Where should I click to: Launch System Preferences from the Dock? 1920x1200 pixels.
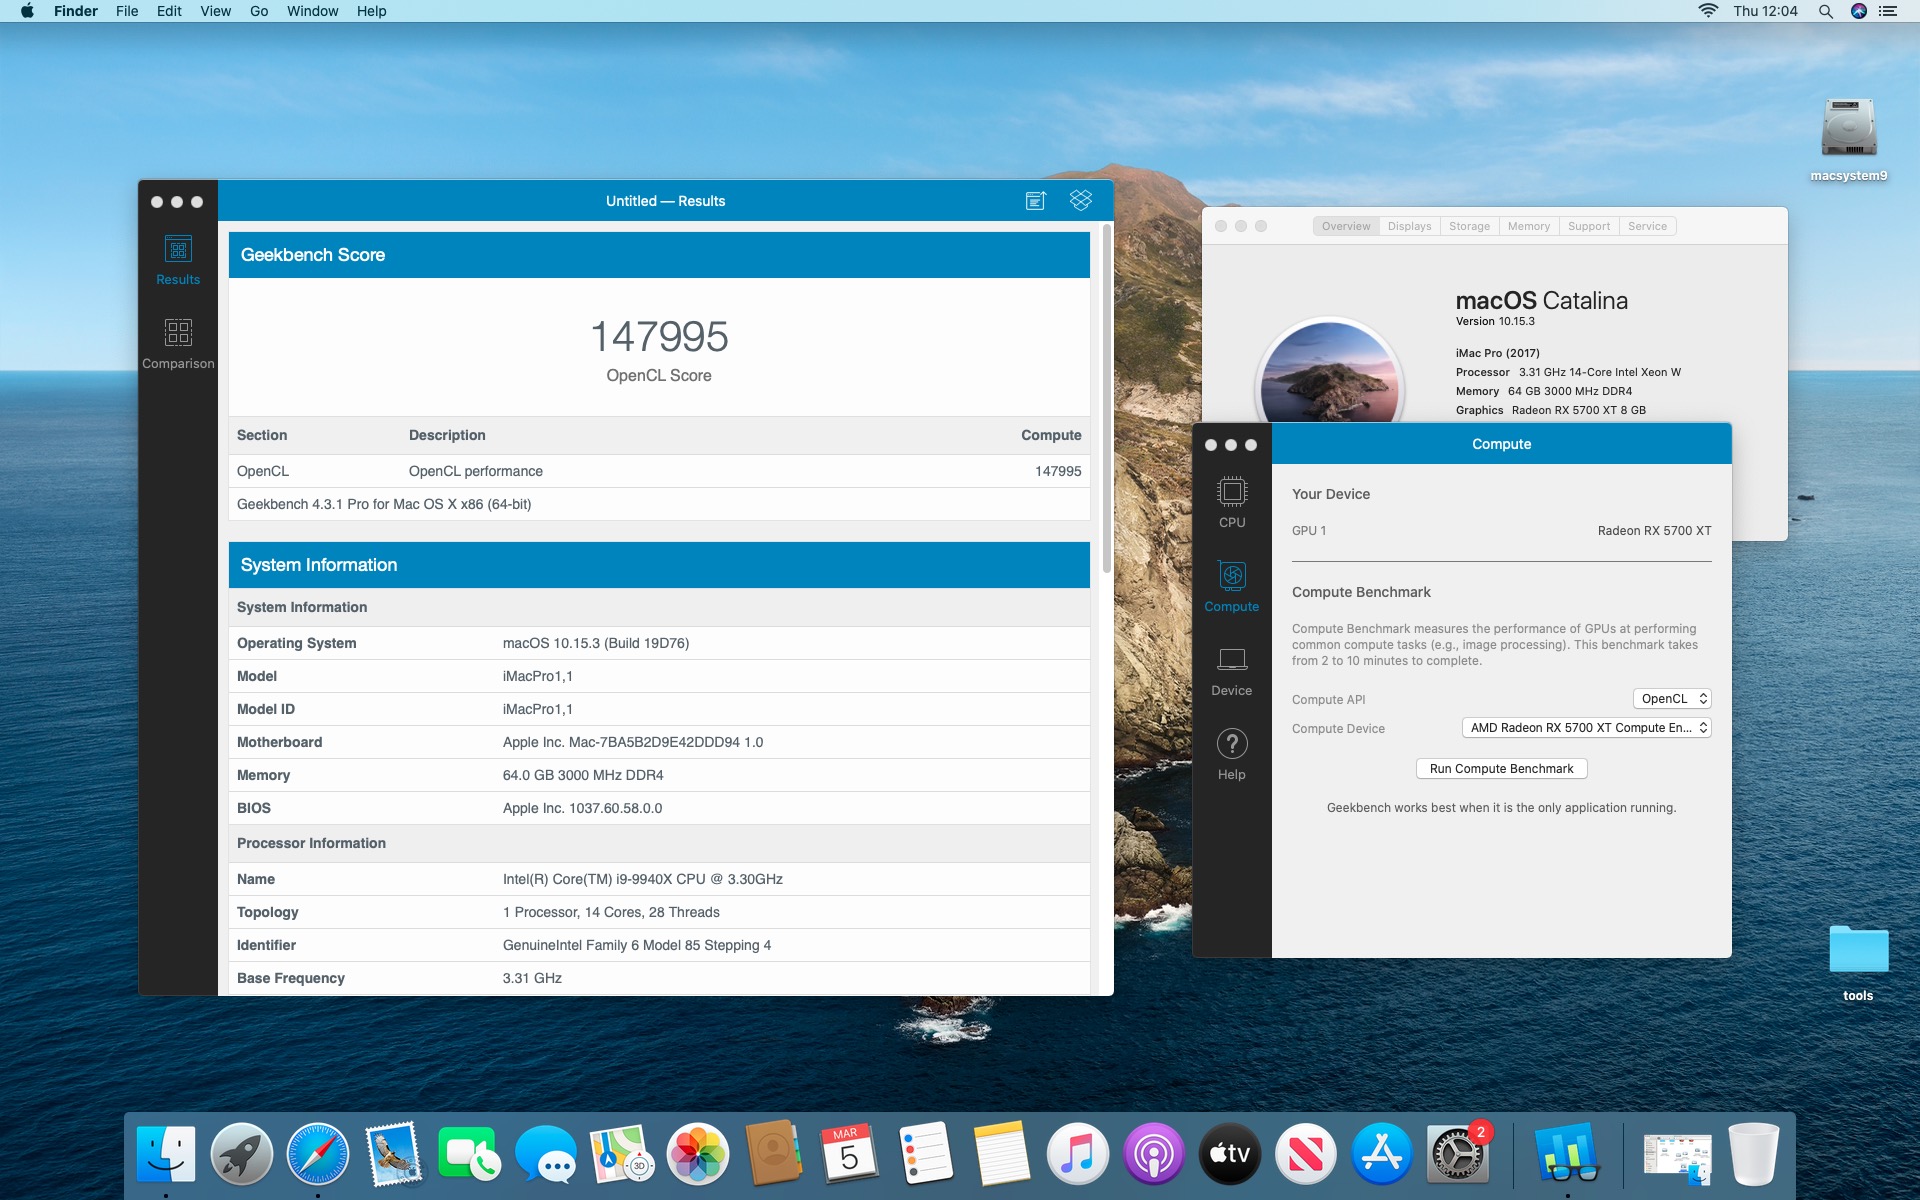[1458, 1154]
